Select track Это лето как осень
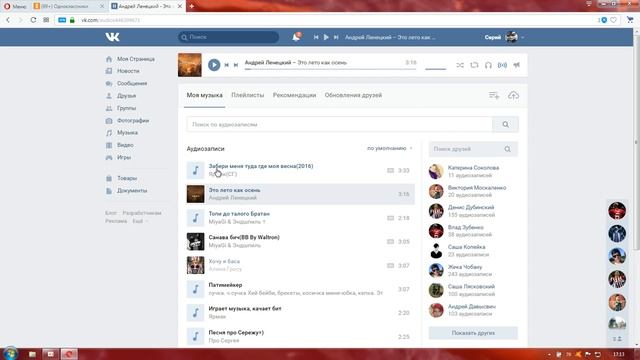 300,194
